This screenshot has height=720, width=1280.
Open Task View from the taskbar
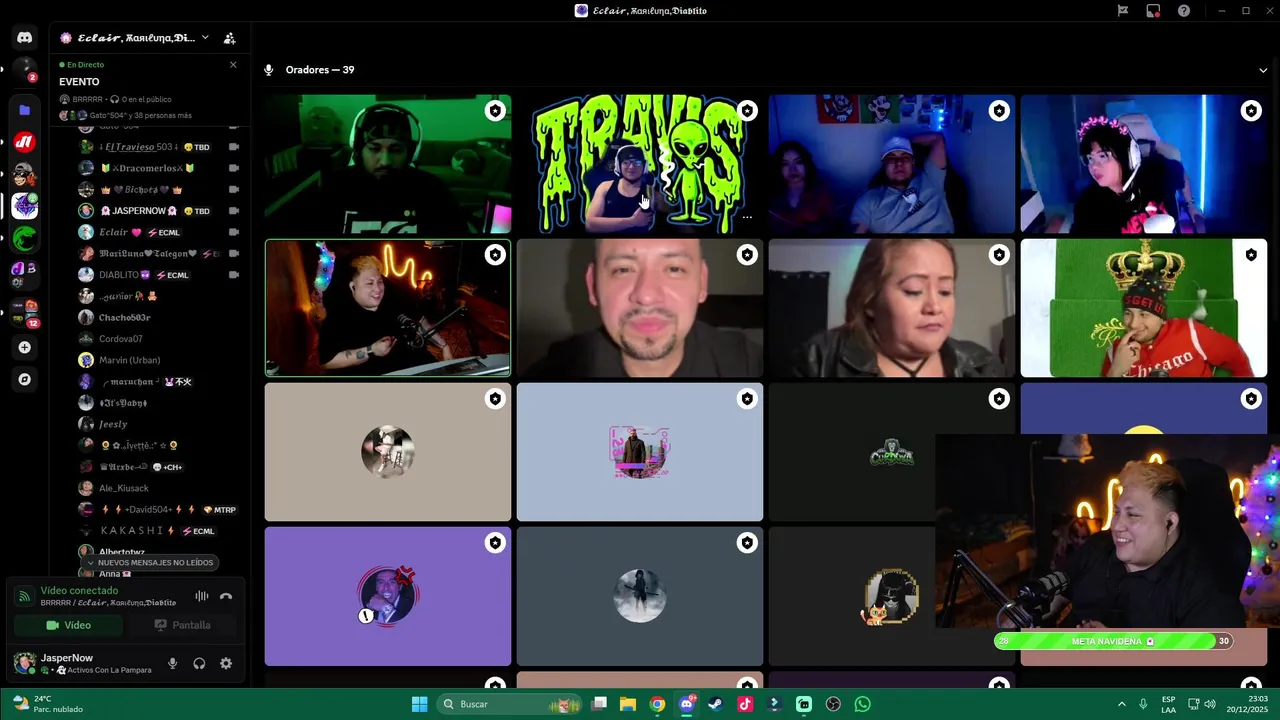(x=599, y=704)
